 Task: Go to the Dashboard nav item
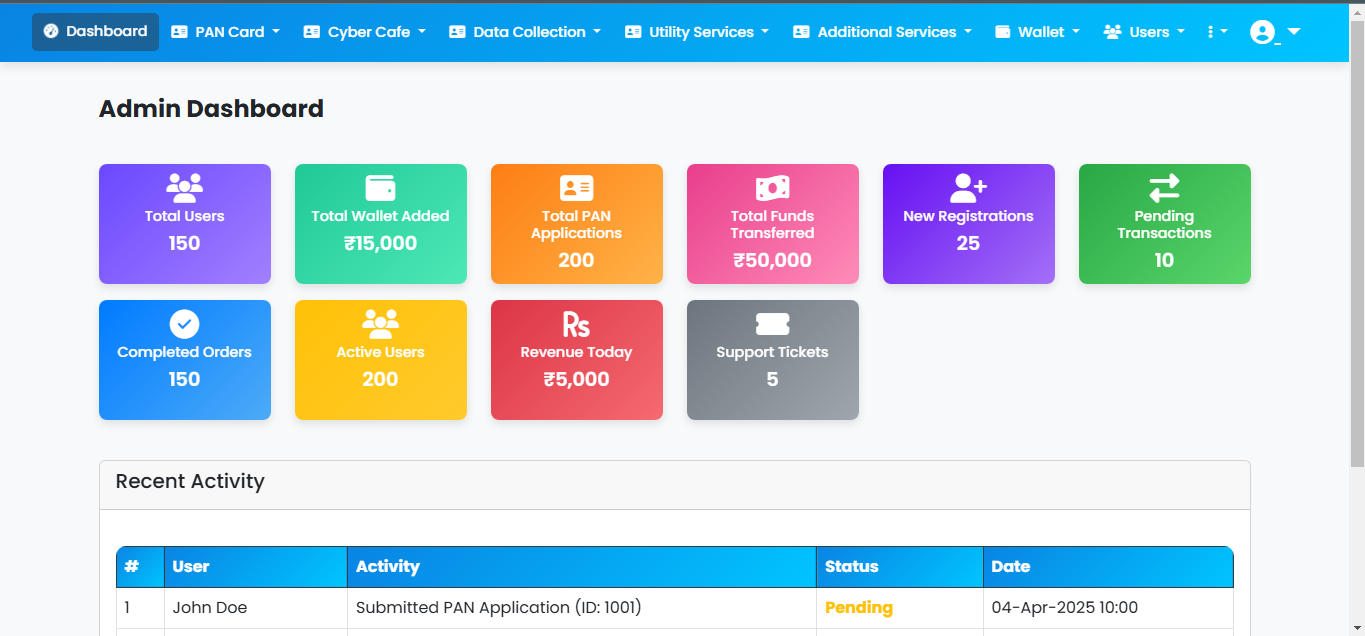click(x=95, y=32)
